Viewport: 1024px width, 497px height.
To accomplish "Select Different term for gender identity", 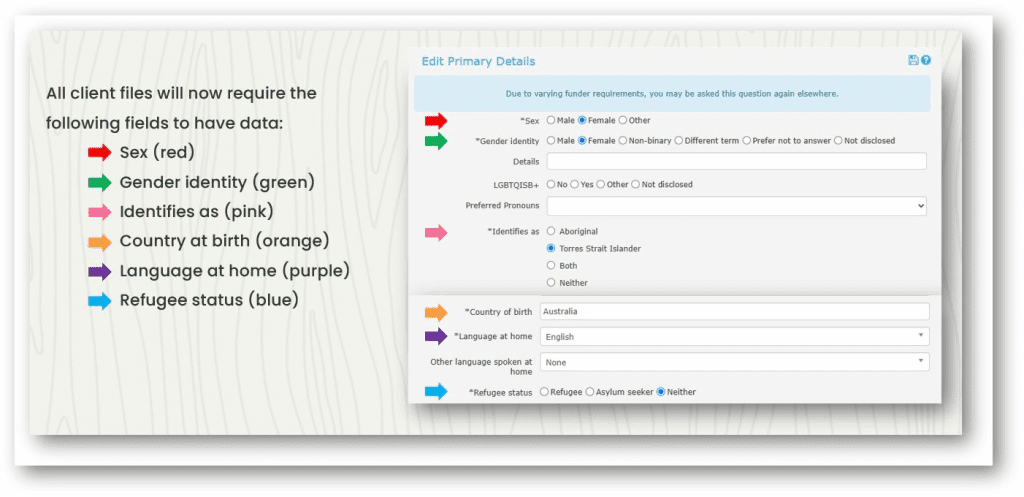I will pyautogui.click(x=679, y=141).
